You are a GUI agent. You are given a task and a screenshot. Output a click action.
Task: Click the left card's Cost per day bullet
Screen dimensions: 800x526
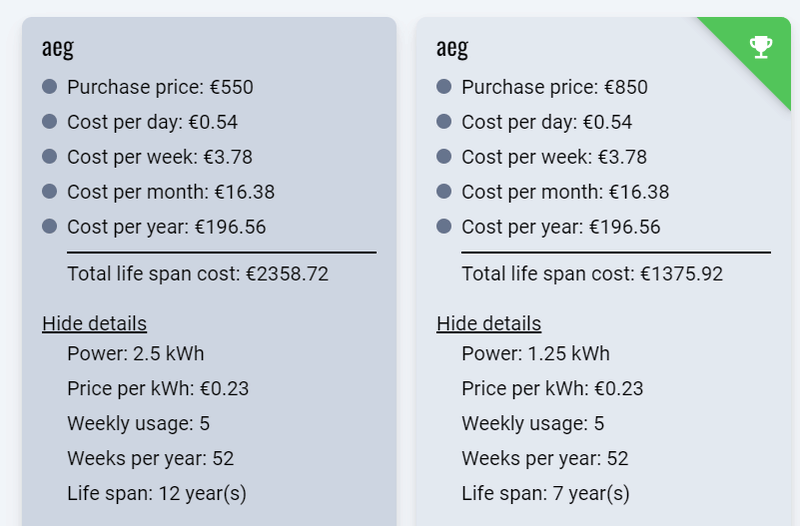(49, 122)
